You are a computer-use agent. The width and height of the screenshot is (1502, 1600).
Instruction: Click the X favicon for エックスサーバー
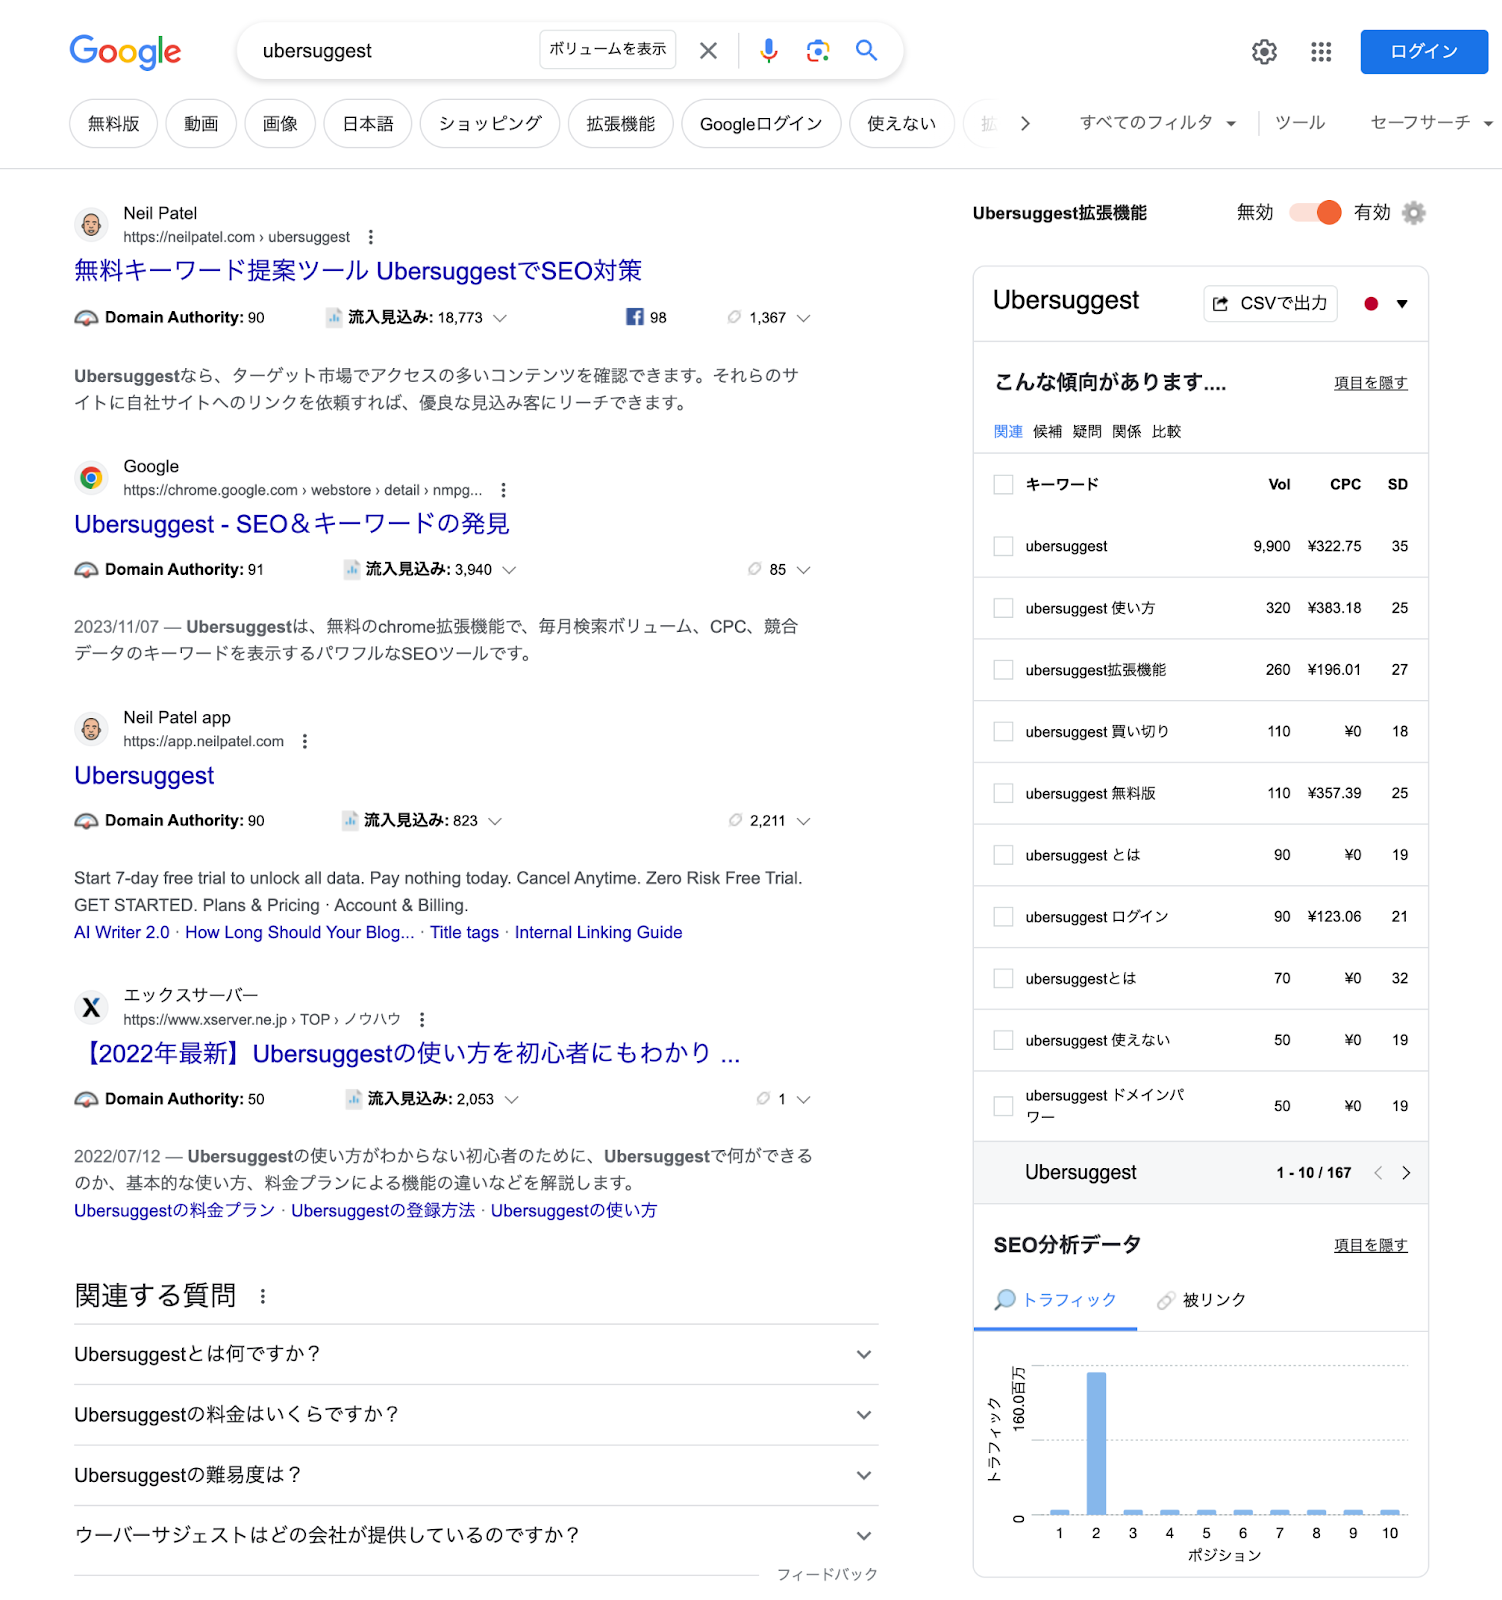[x=91, y=1007]
